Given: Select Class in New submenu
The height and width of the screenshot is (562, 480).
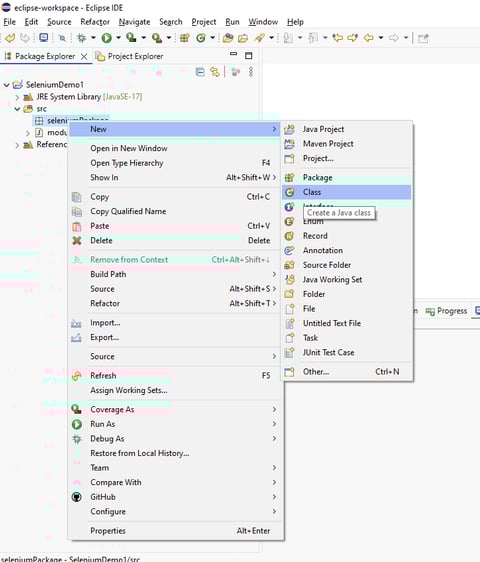Looking at the screenshot, I should (347, 192).
